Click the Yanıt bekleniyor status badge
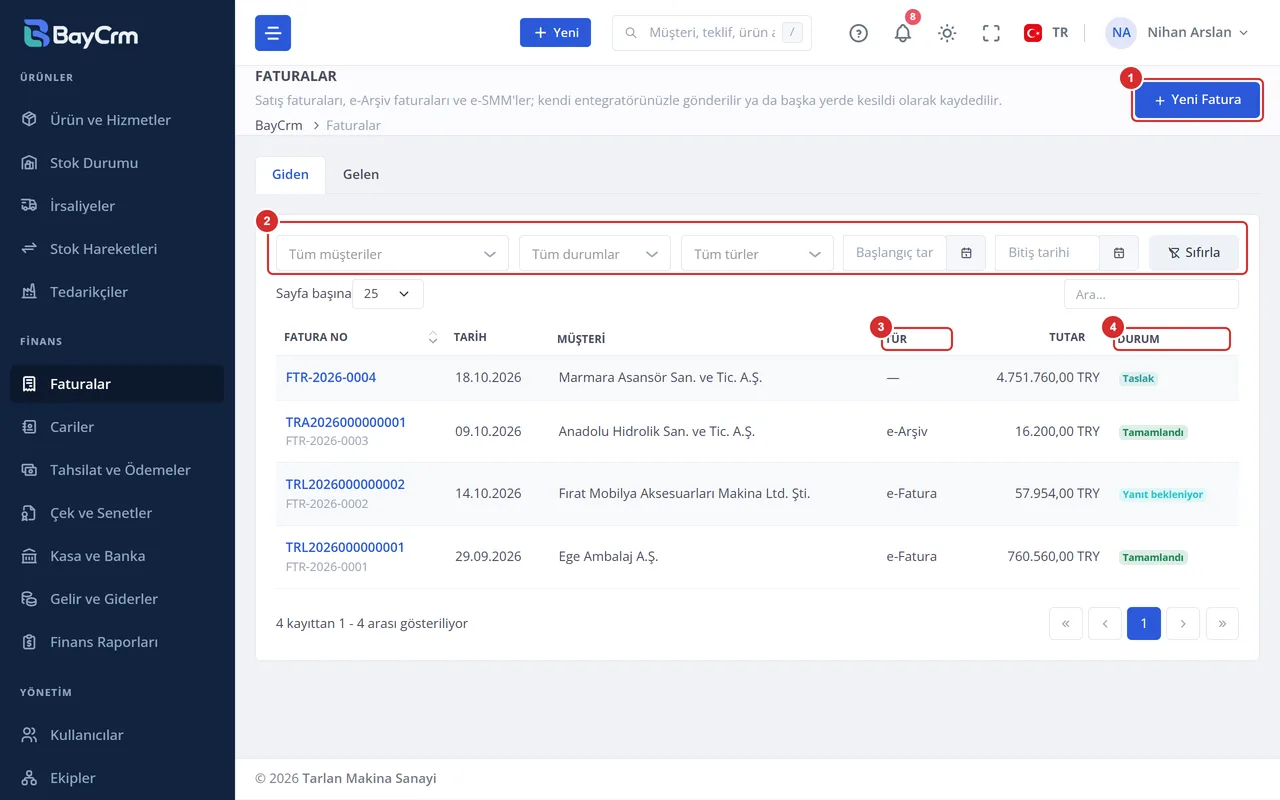This screenshot has height=800, width=1280. tap(1163, 494)
